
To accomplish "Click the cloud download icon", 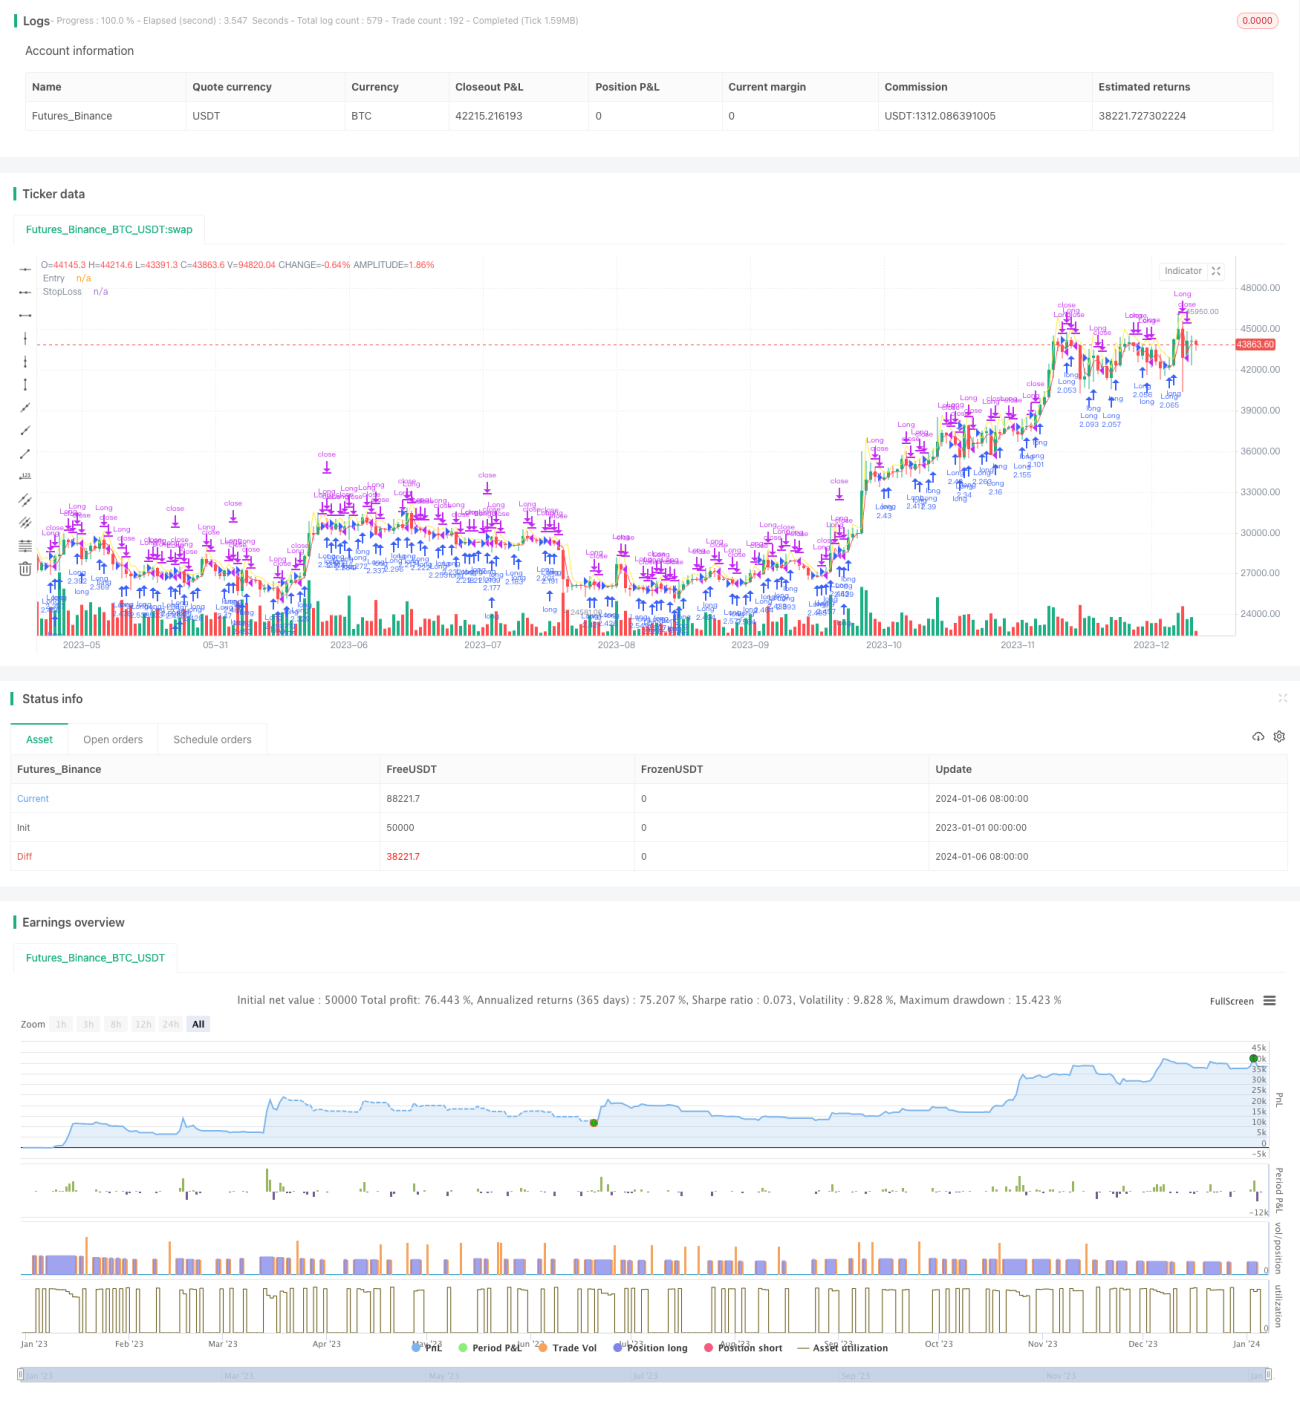I will (x=1258, y=737).
